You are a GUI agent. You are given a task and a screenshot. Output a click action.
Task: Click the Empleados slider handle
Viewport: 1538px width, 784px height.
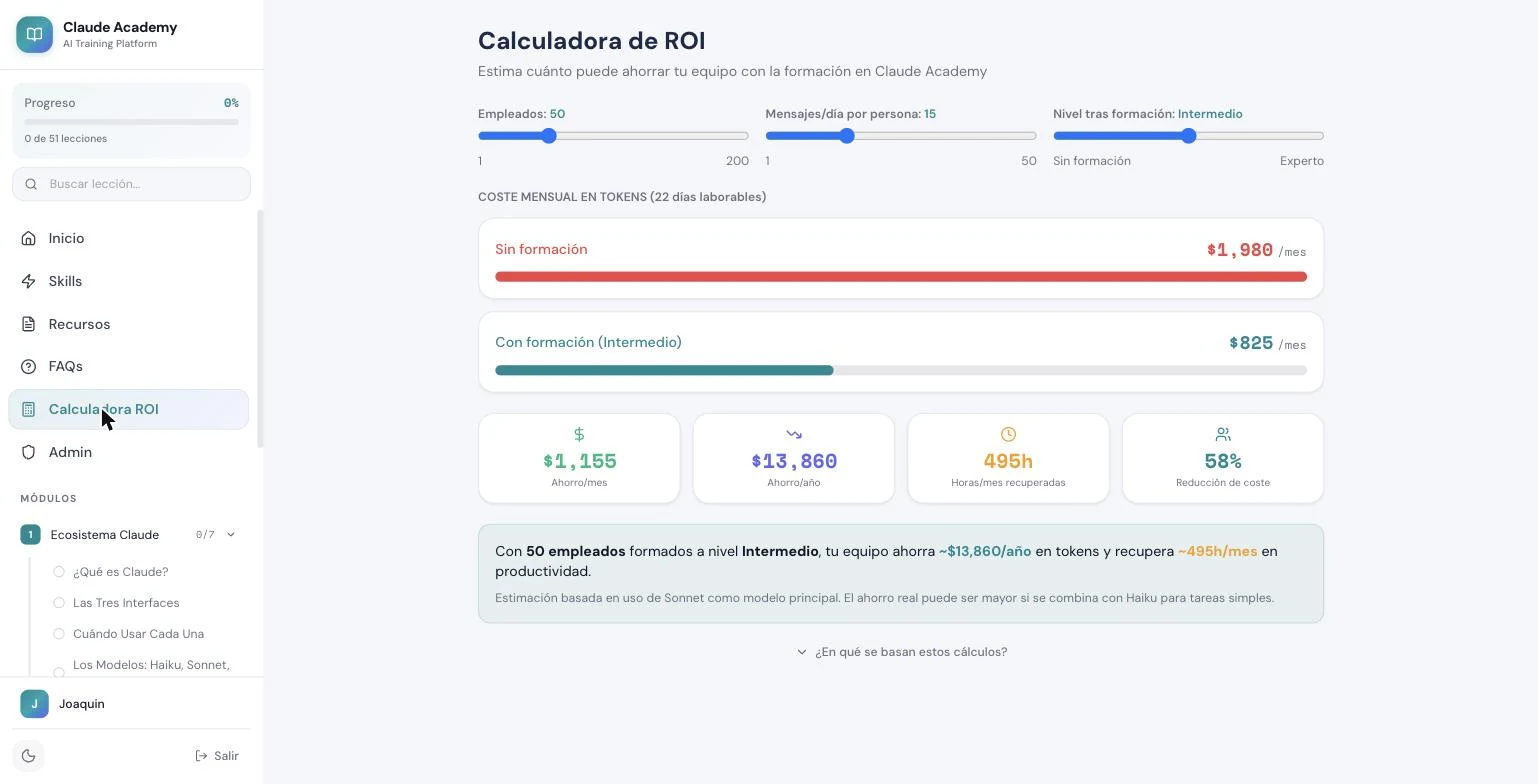549,136
